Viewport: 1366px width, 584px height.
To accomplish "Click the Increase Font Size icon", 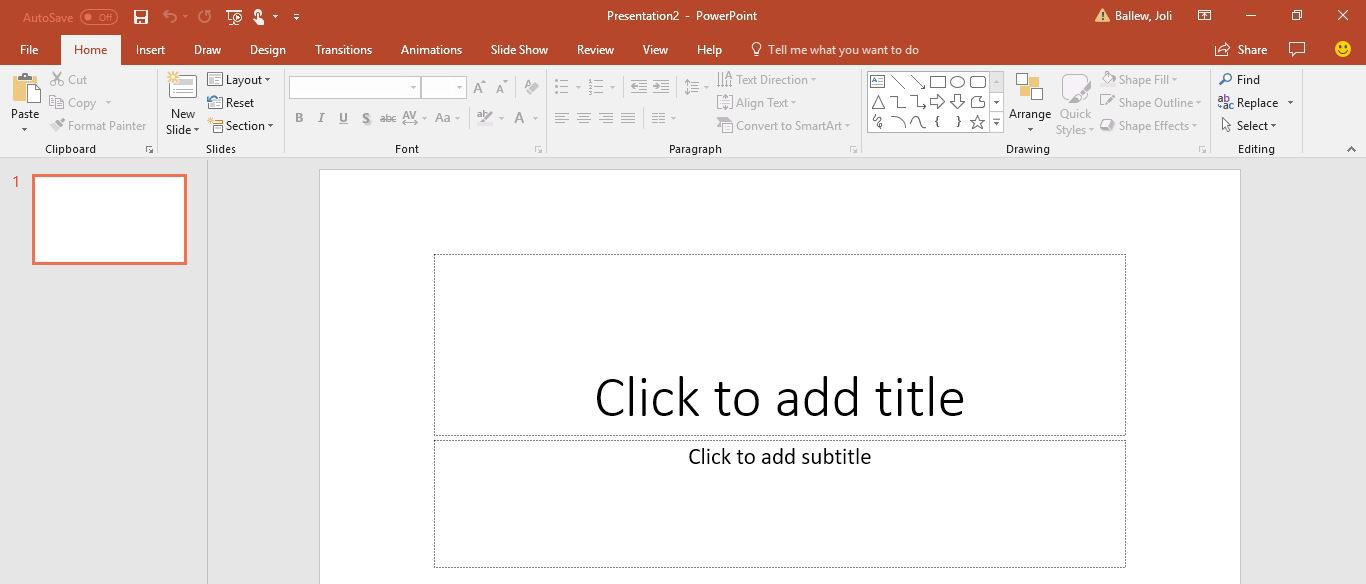I will click(x=478, y=87).
